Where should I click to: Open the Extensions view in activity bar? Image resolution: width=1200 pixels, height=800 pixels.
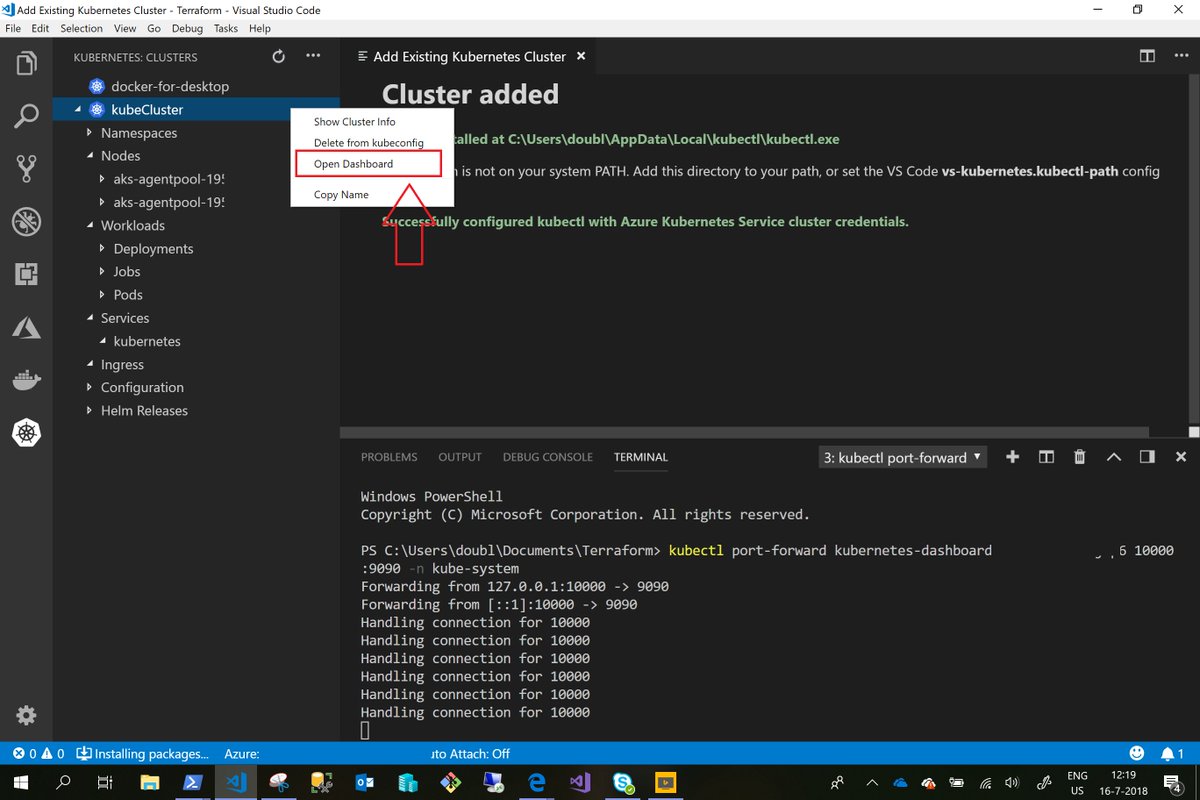tap(26, 273)
